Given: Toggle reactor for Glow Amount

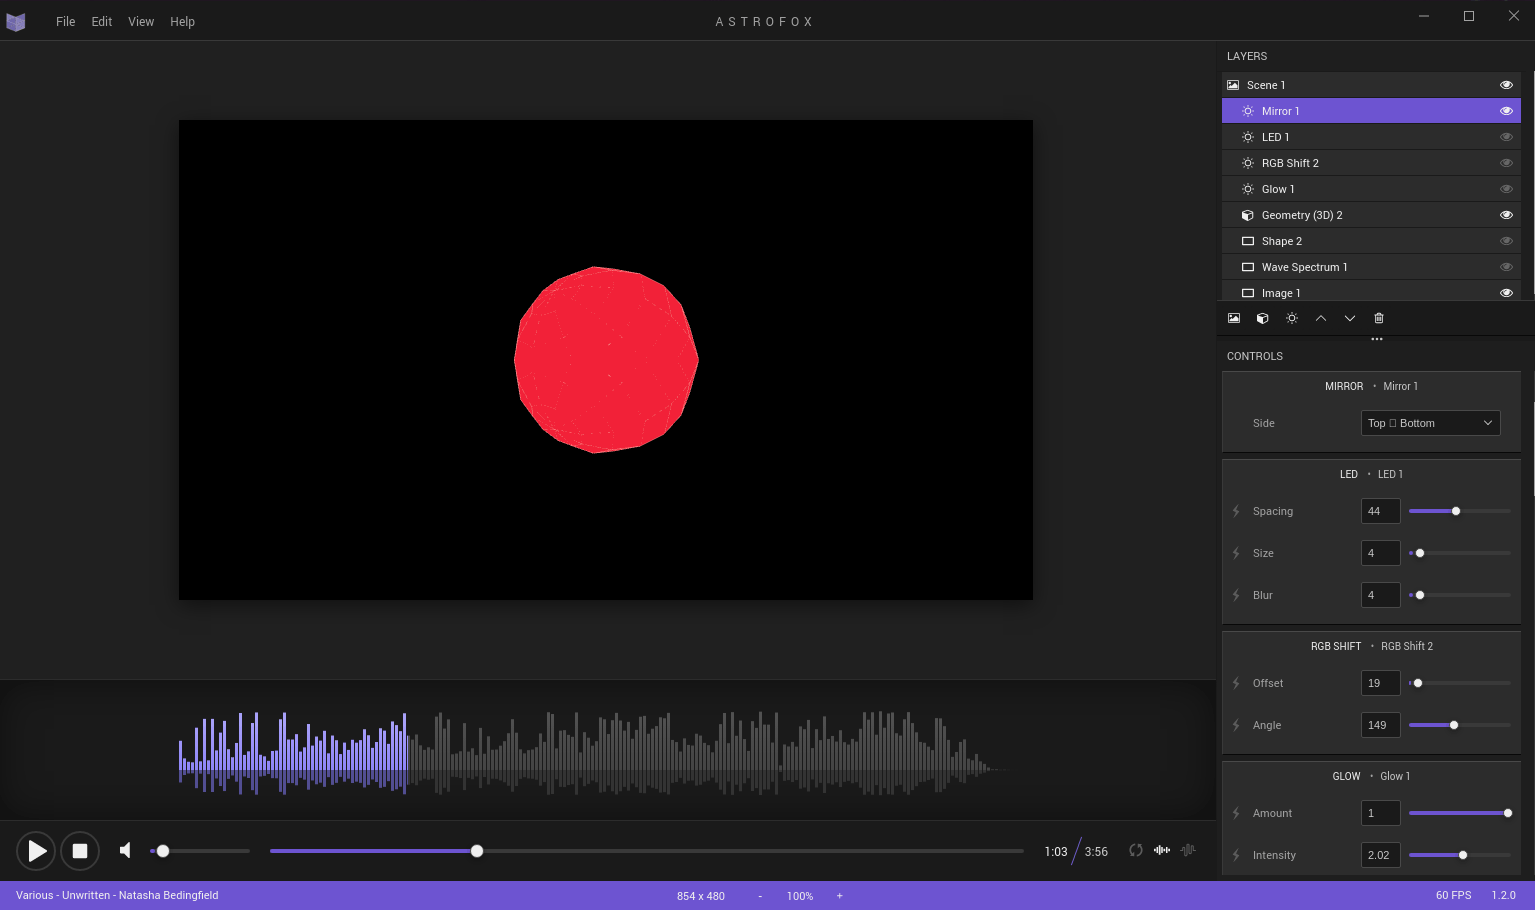Looking at the screenshot, I should point(1237,813).
